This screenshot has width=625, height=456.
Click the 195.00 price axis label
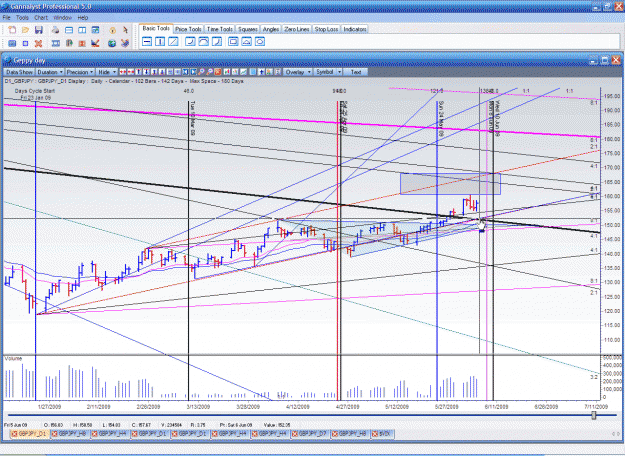pos(612,96)
